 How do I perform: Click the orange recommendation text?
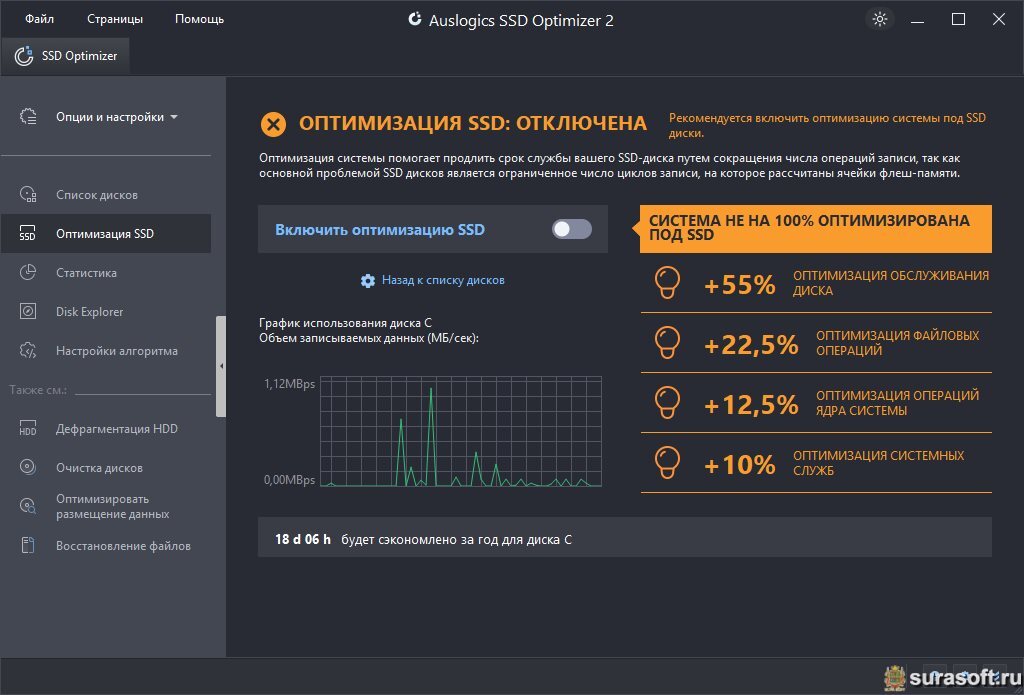pyautogui.click(x=827, y=125)
